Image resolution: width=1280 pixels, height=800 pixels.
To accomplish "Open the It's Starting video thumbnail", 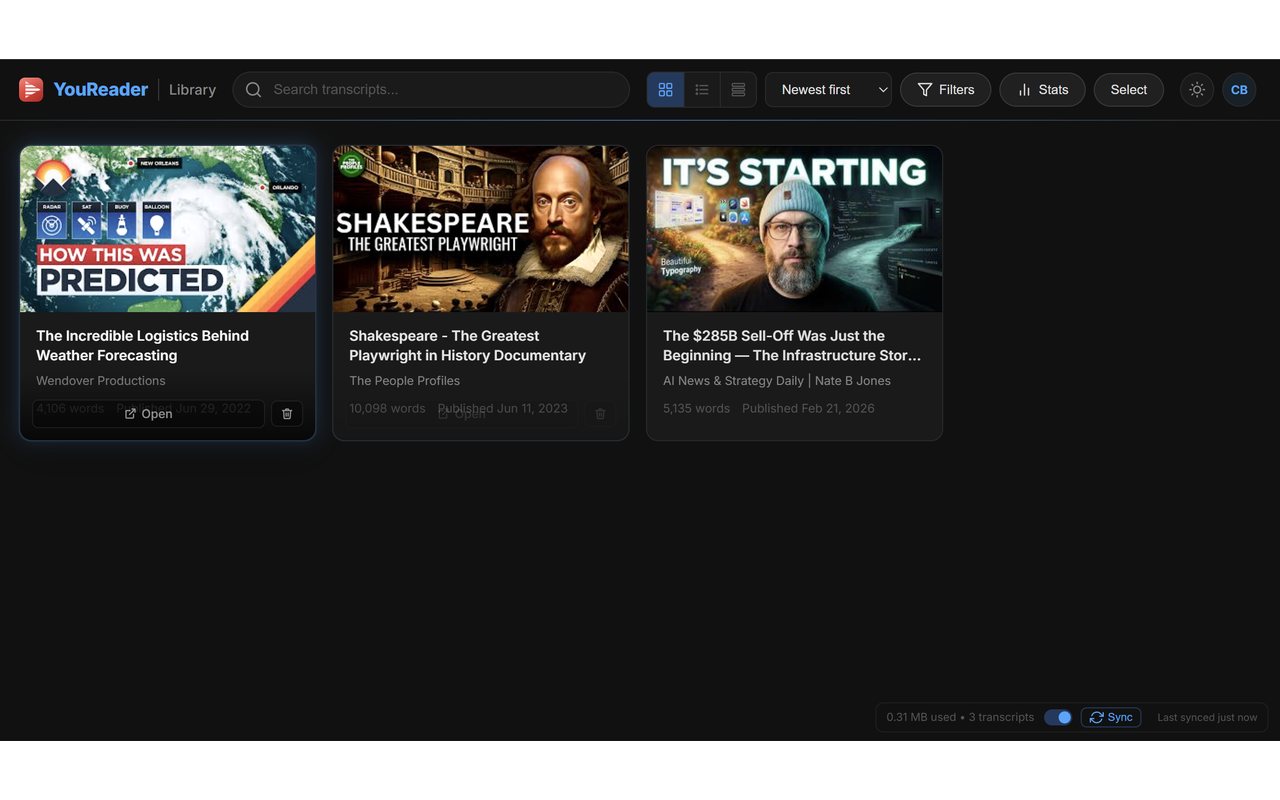I will click(x=794, y=229).
